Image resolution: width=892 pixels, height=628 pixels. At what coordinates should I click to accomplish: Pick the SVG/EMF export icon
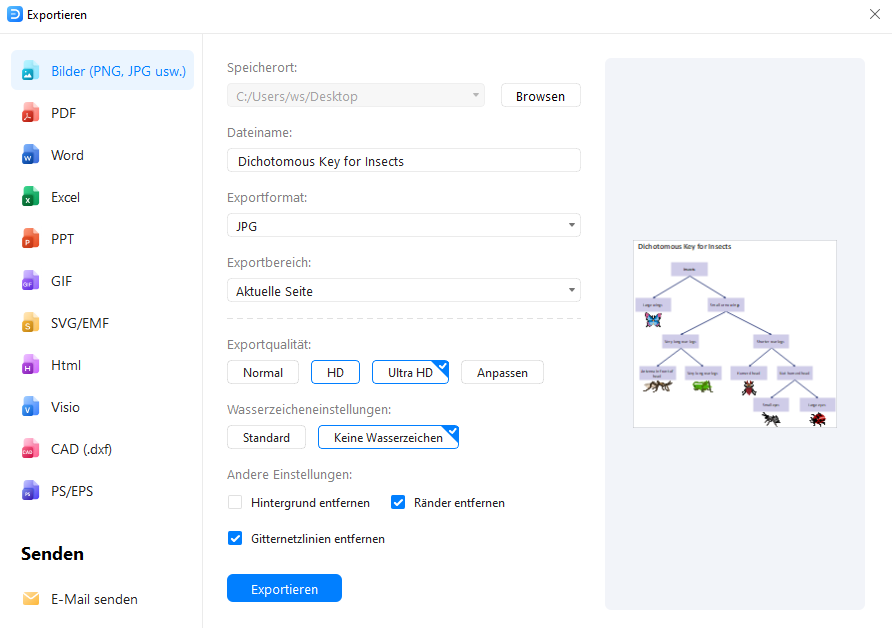(30, 323)
